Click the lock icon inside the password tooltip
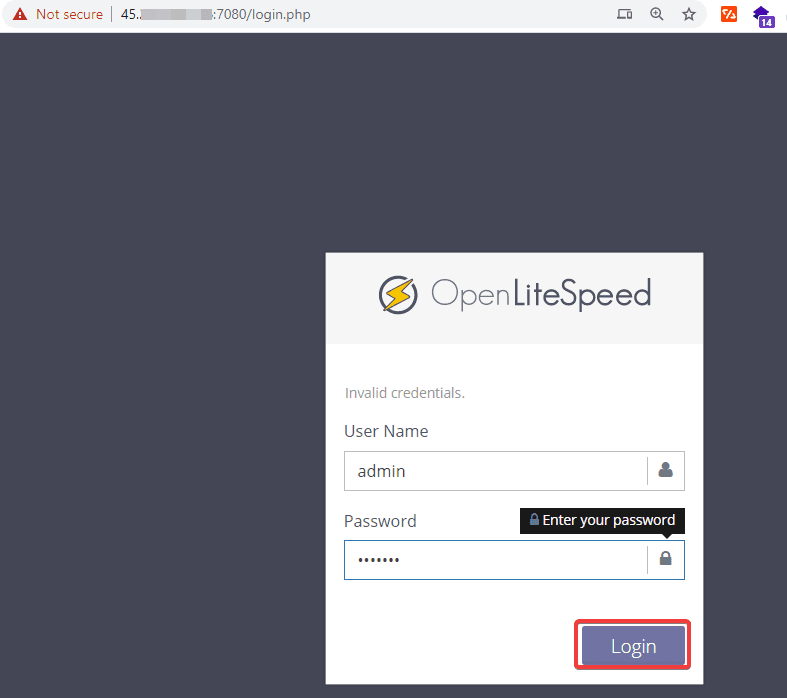 tap(534, 520)
